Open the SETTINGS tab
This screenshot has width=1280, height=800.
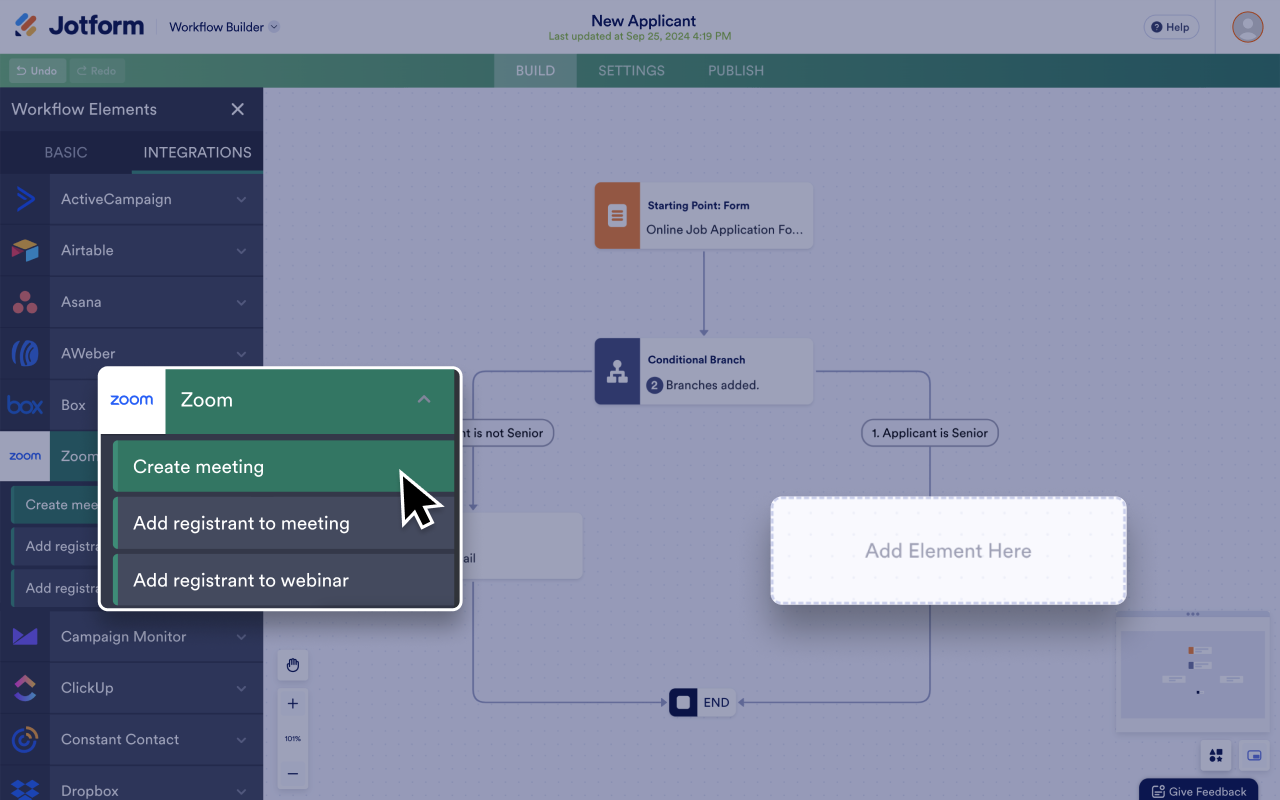click(x=631, y=71)
